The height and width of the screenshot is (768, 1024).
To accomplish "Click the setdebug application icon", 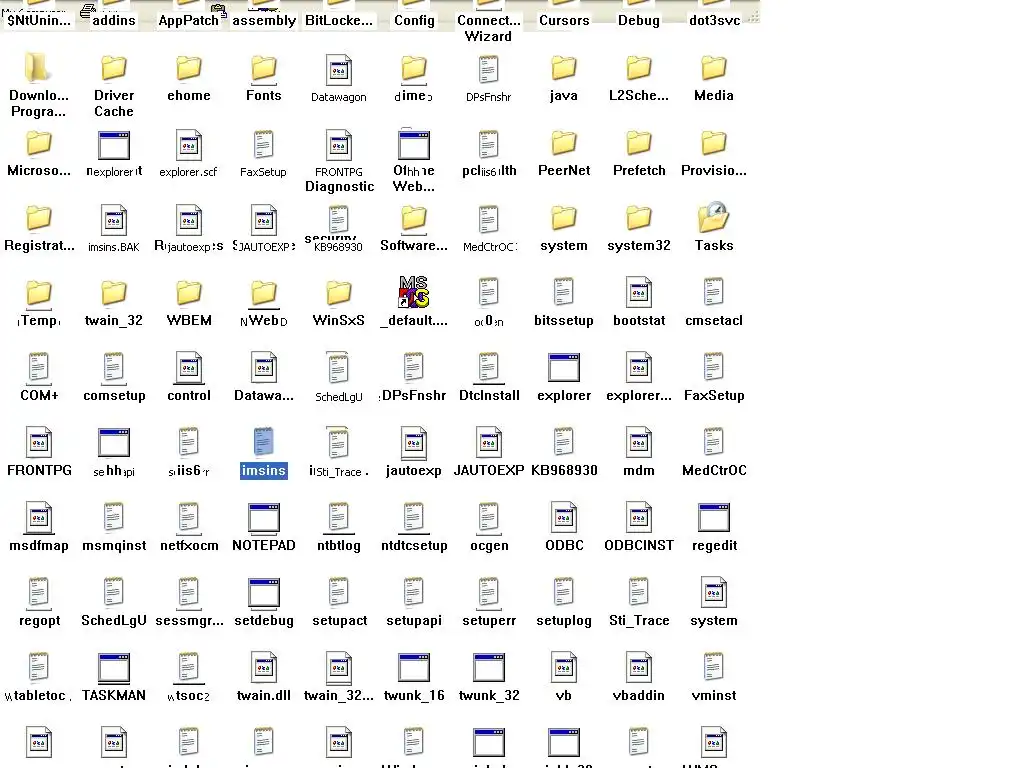I will click(264, 593).
